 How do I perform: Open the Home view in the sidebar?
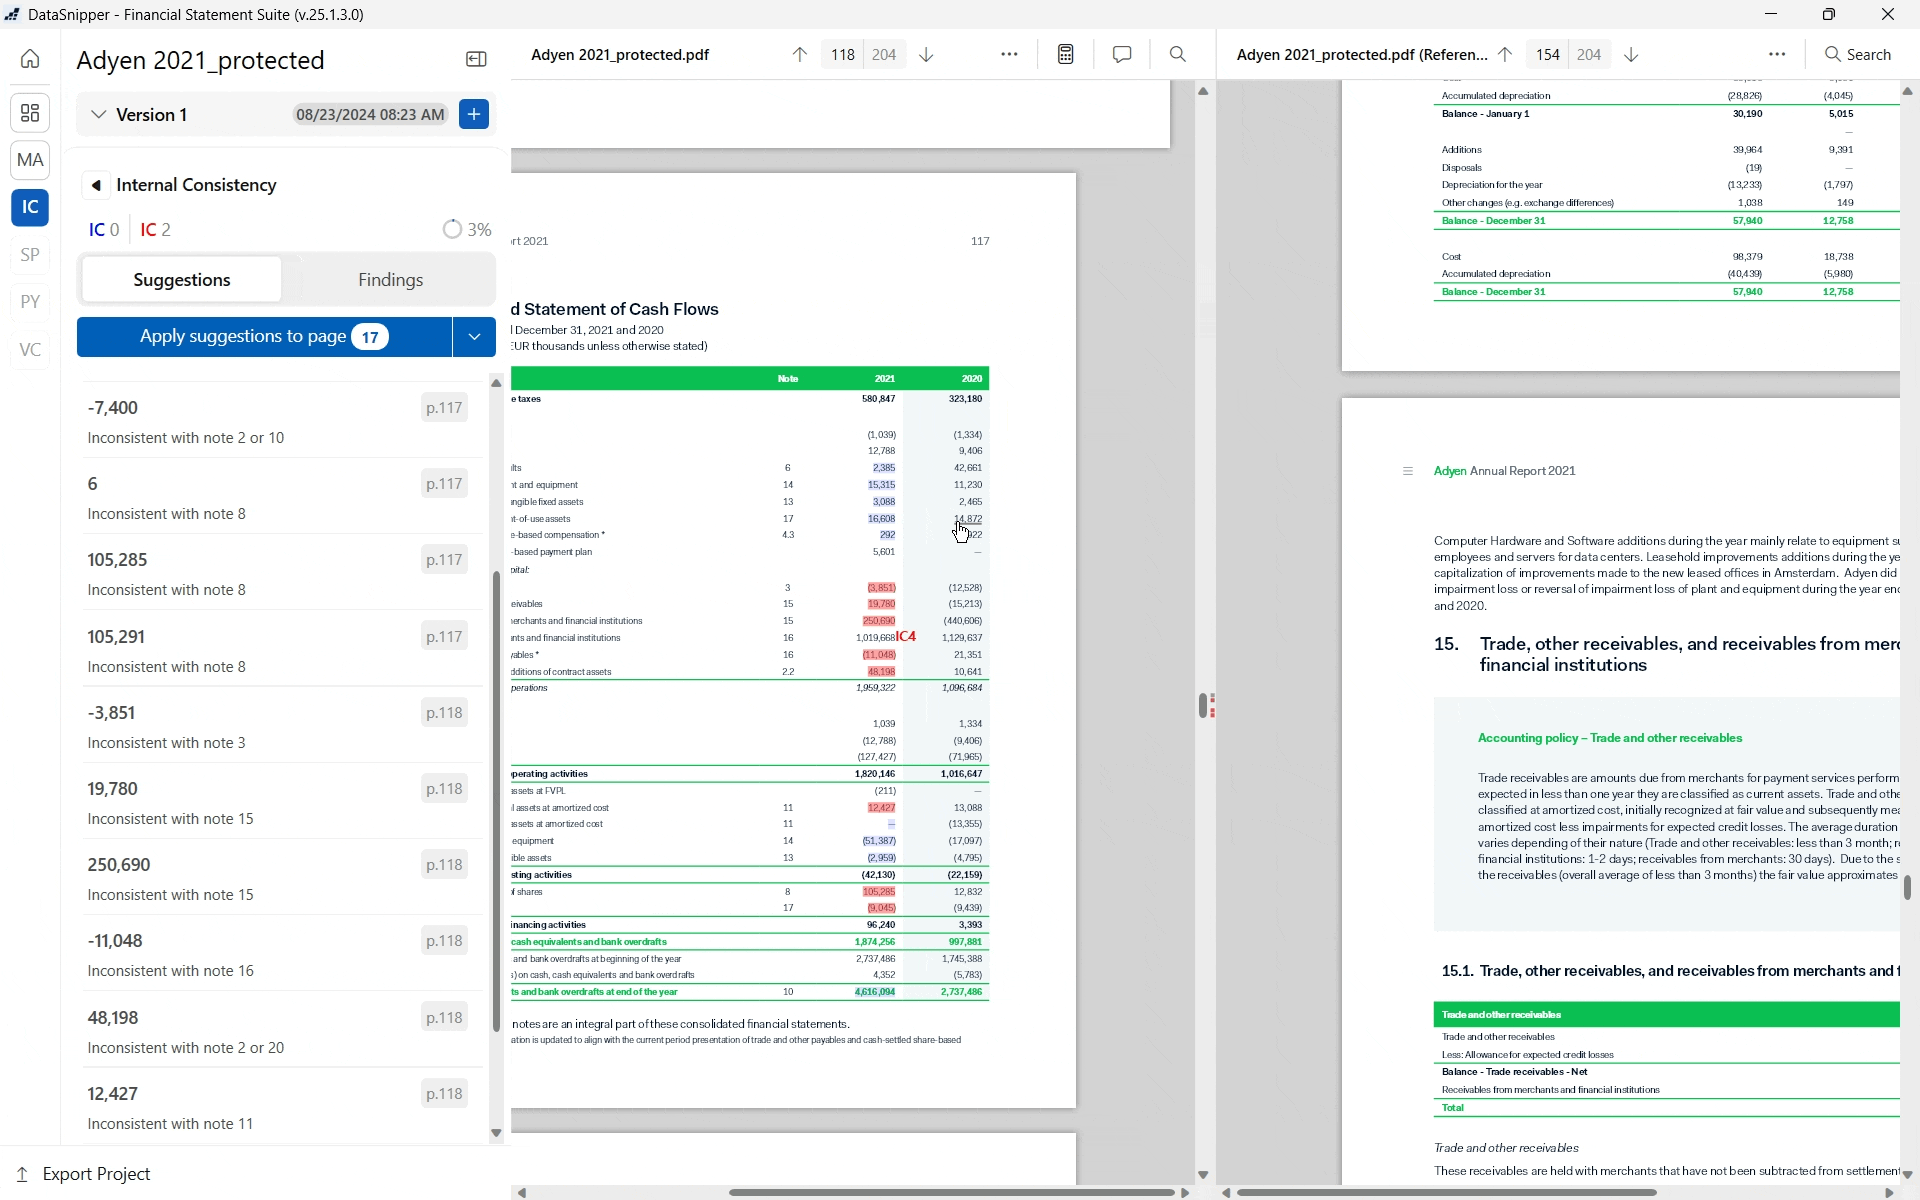pyautogui.click(x=29, y=59)
